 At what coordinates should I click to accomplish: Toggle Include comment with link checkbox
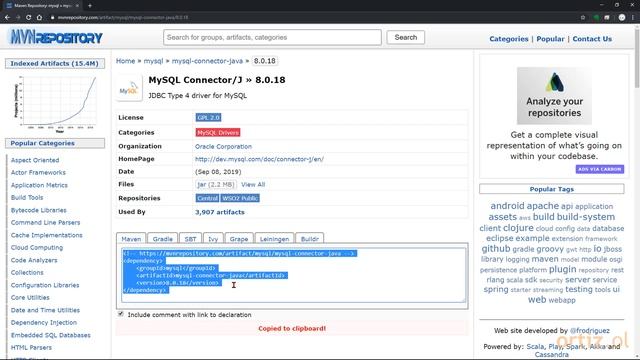click(121, 314)
